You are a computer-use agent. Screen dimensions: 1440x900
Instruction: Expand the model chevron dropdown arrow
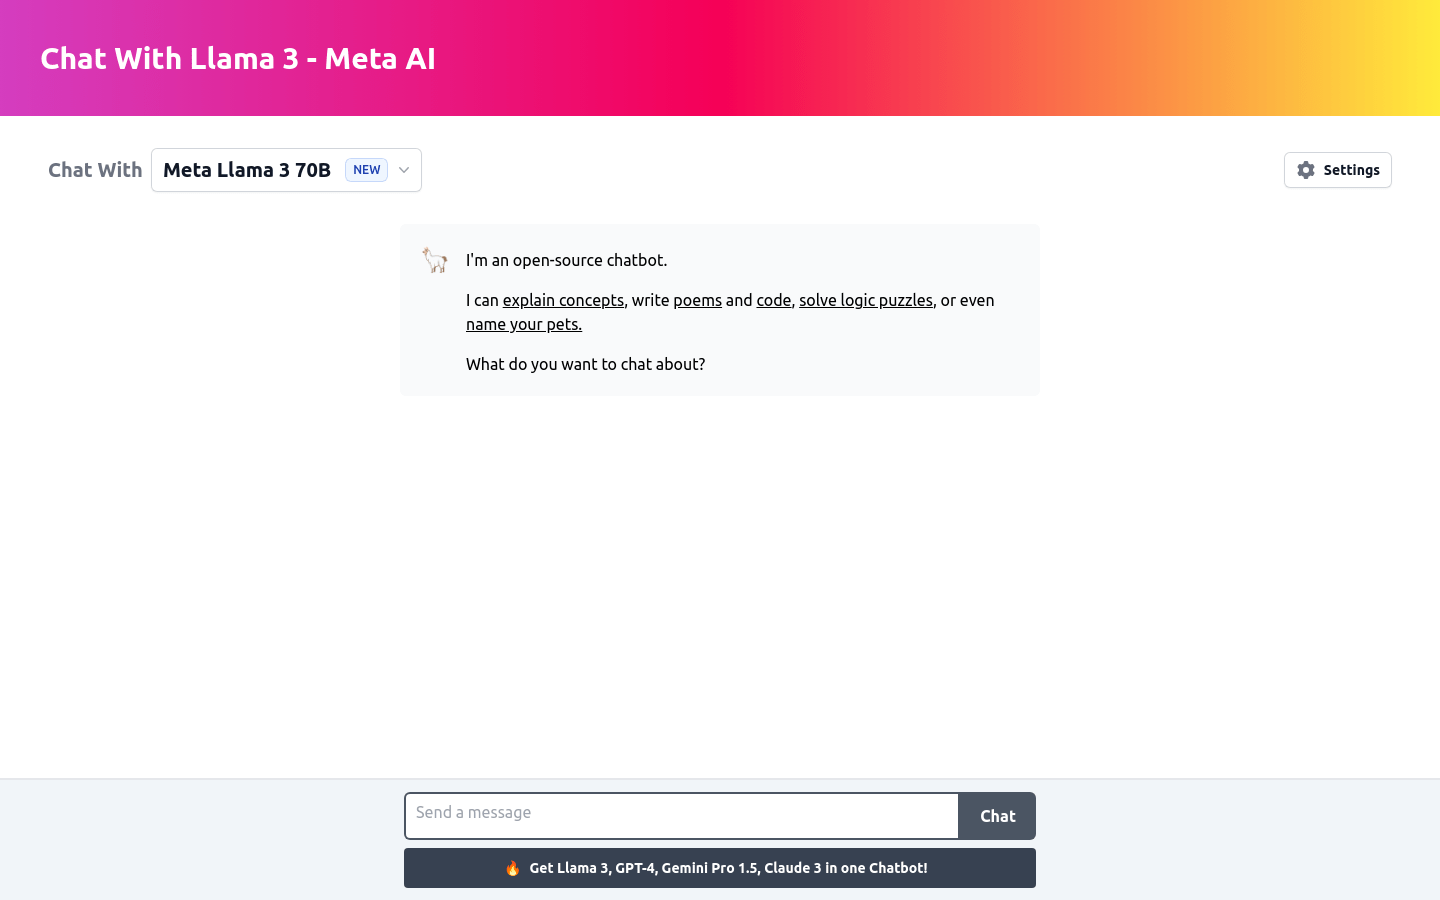click(404, 170)
